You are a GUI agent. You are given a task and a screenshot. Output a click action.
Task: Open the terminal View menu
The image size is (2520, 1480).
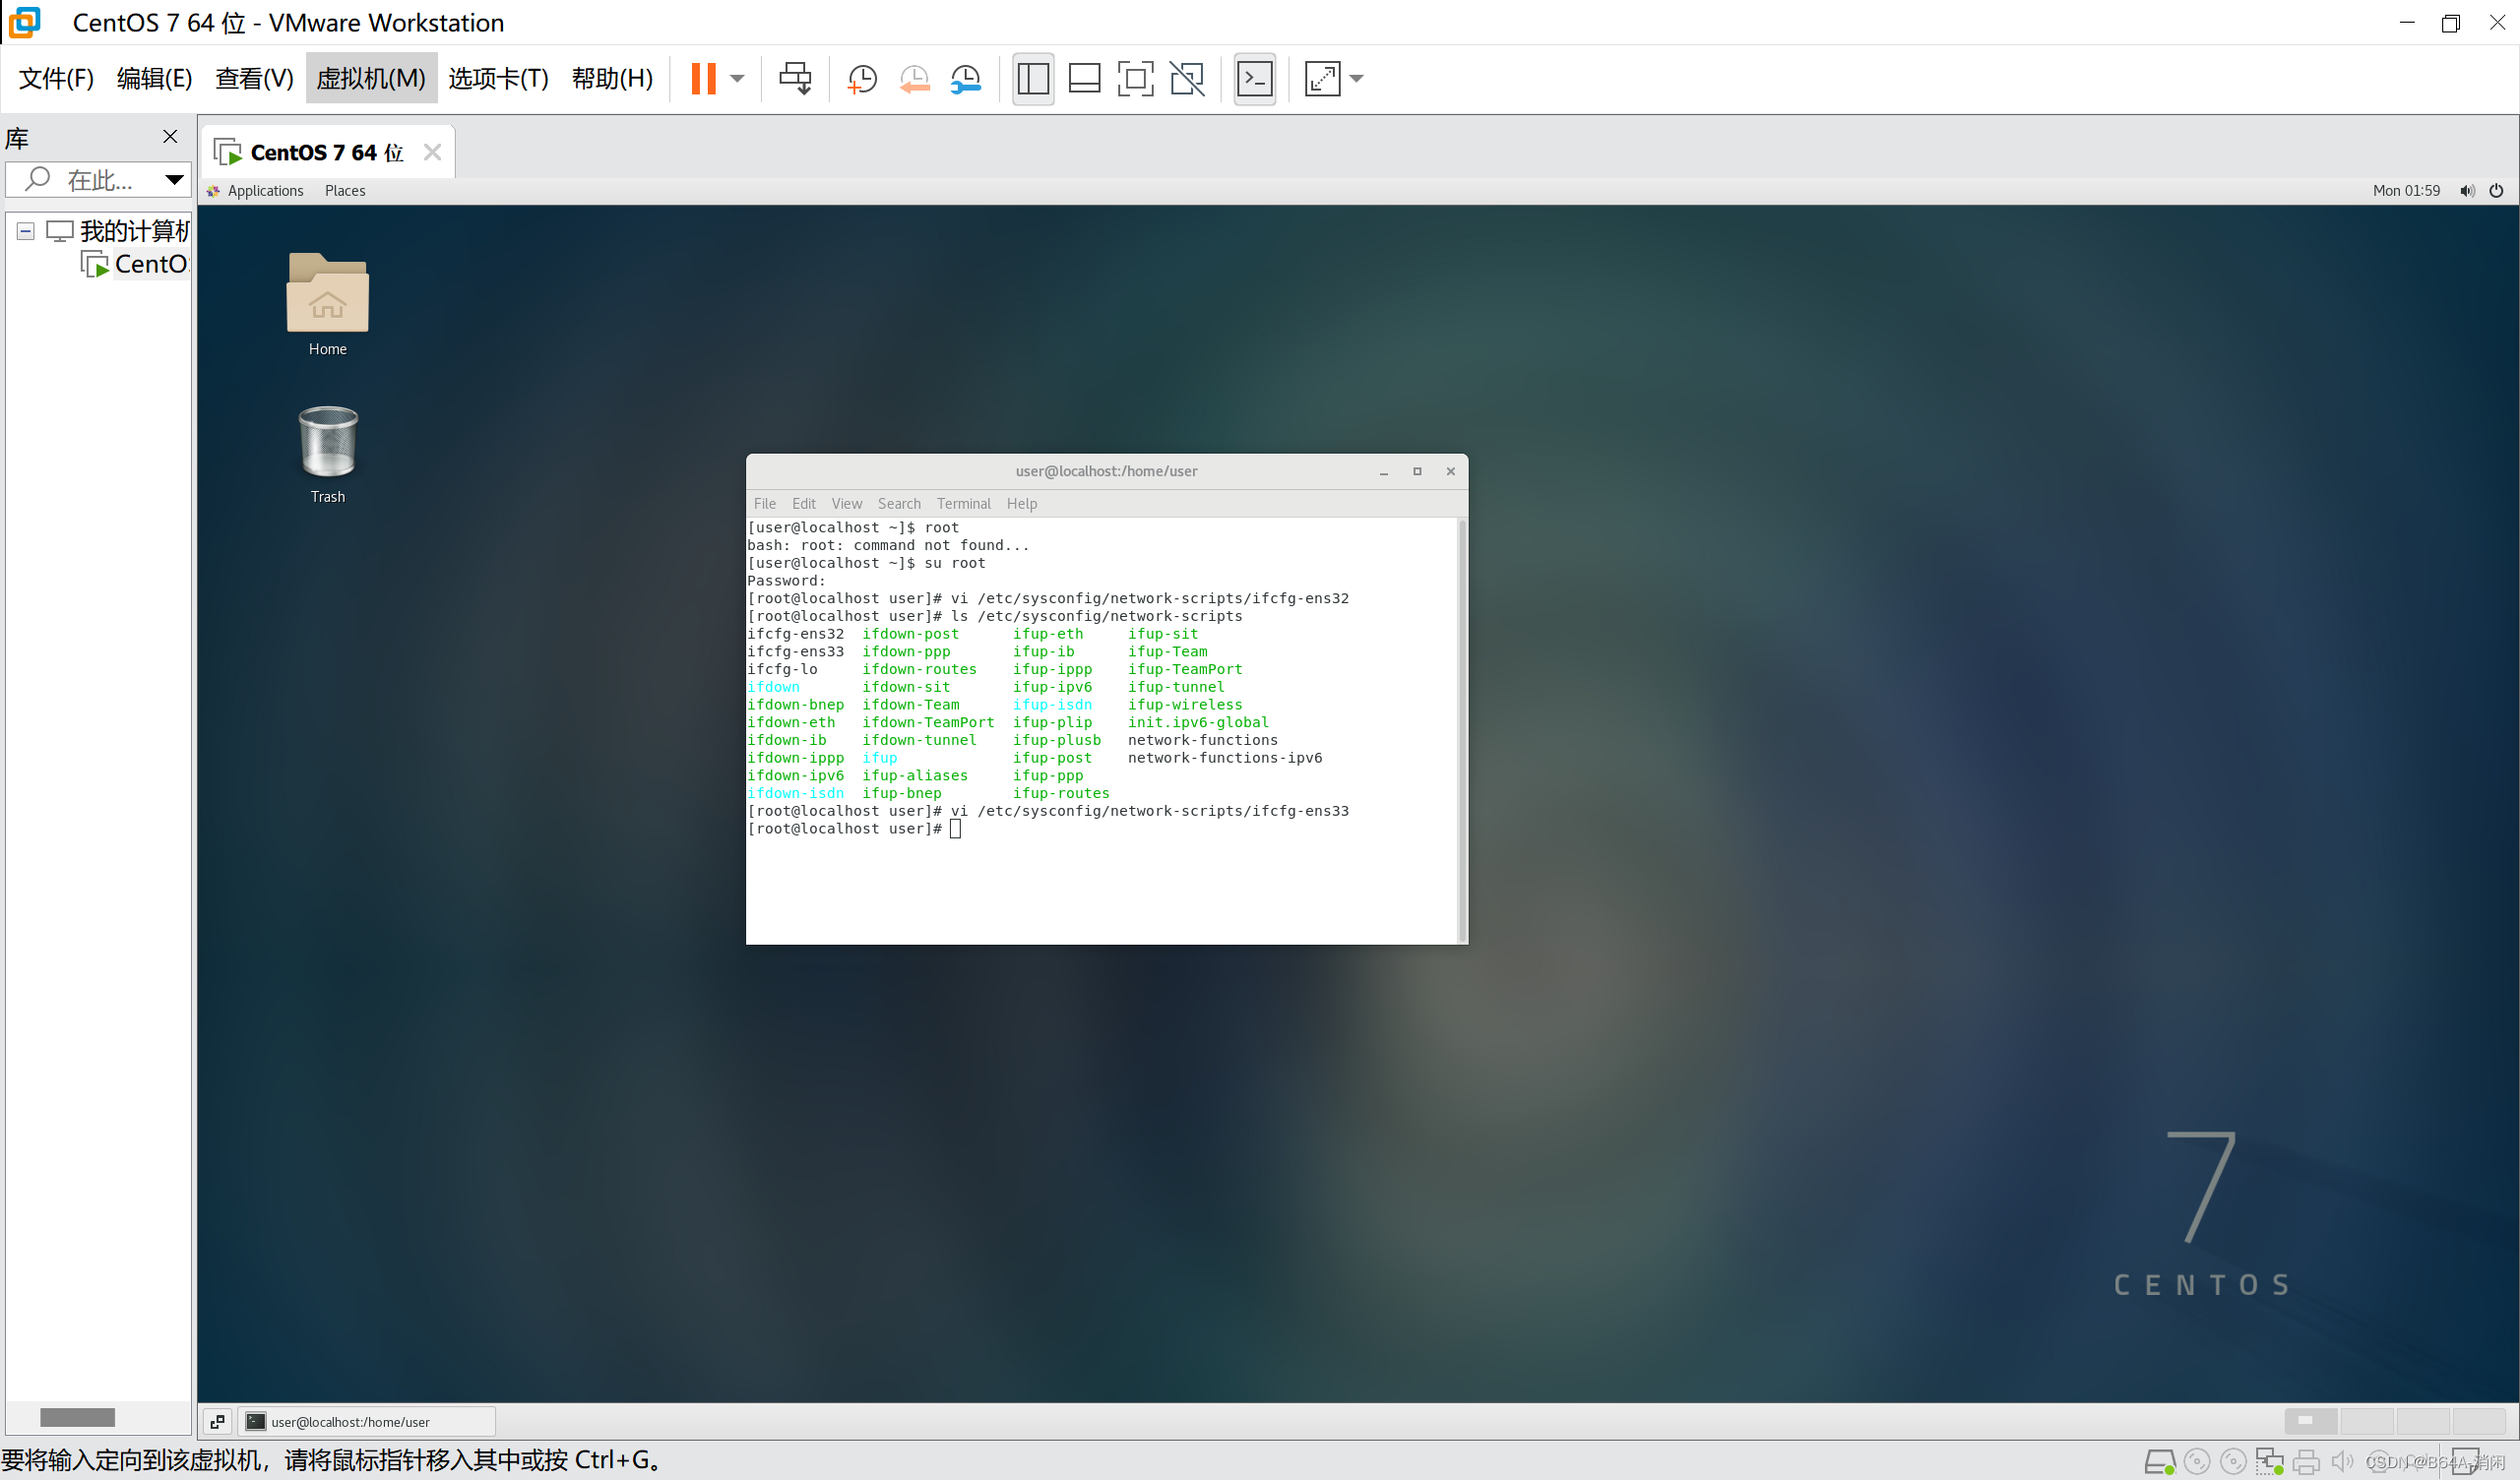click(846, 503)
